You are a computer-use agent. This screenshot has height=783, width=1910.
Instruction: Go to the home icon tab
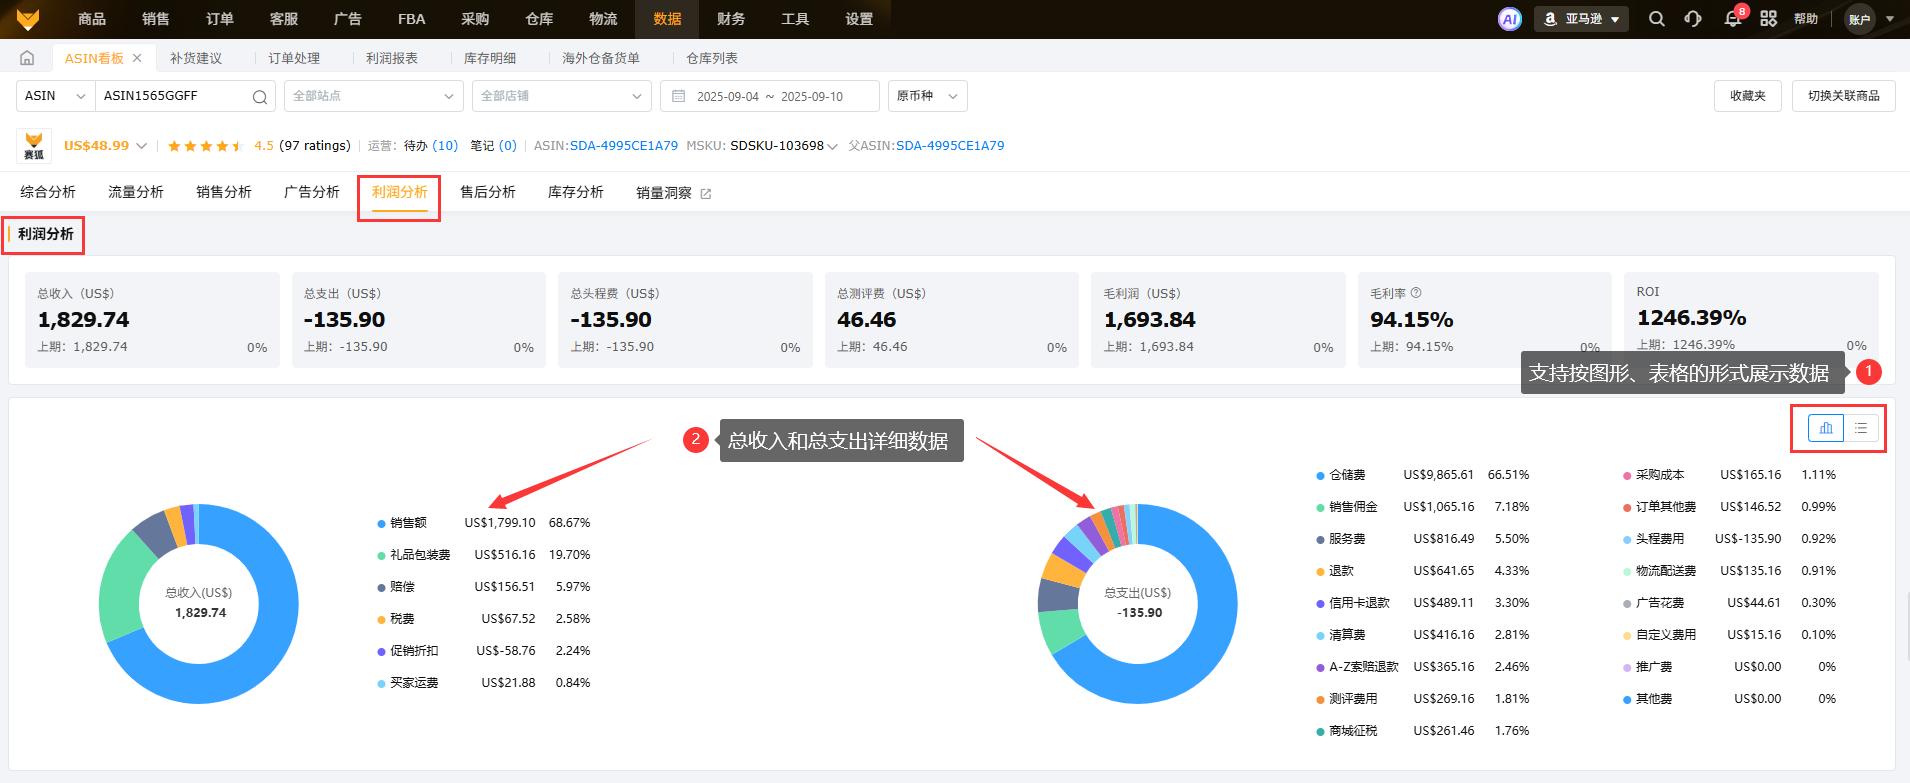[x=27, y=58]
